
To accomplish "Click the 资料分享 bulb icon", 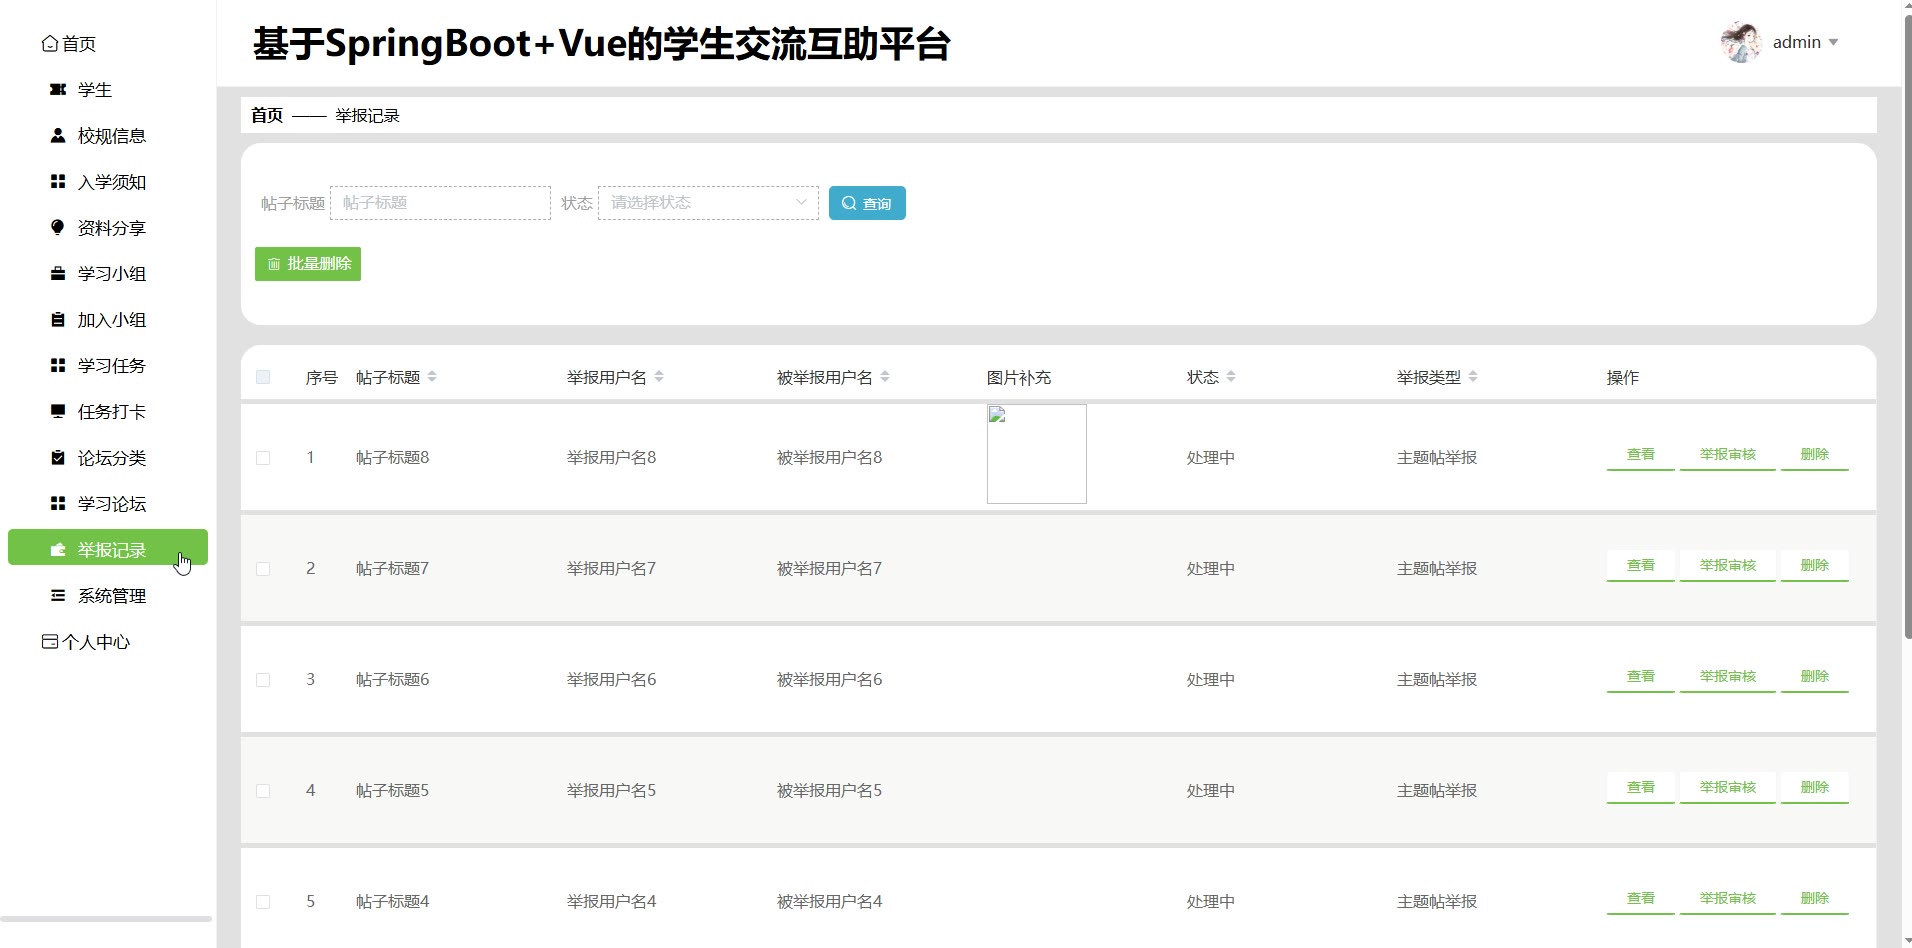I will (x=58, y=228).
